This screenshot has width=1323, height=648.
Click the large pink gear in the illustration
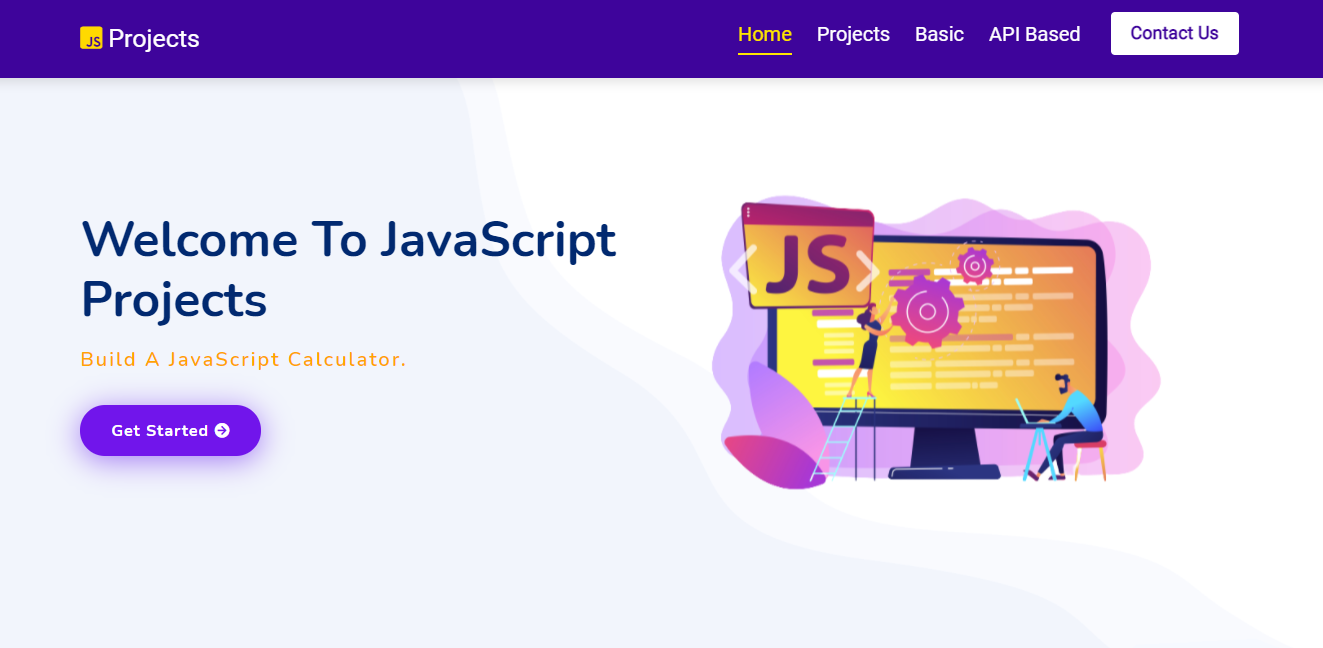click(x=927, y=312)
